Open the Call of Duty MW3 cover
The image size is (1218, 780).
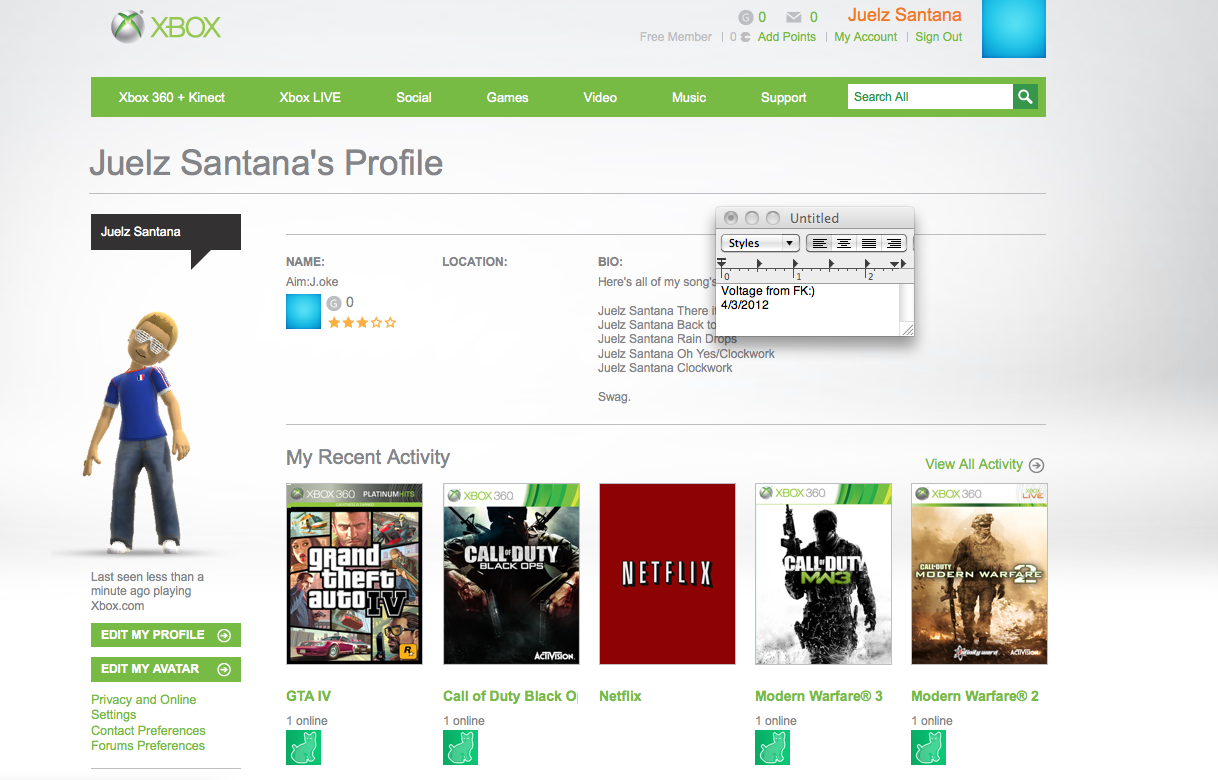823,574
